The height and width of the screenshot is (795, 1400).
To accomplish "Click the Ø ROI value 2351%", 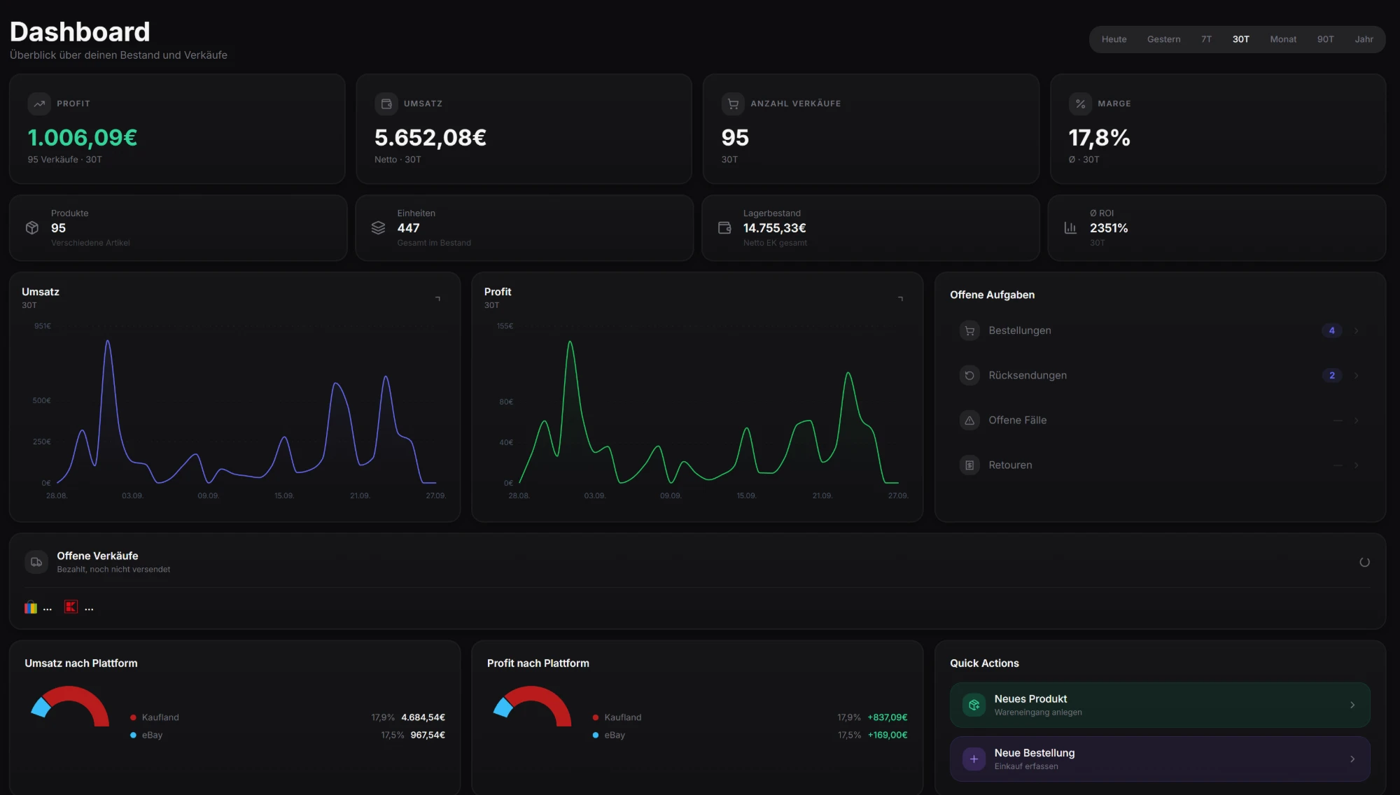I will point(1109,228).
